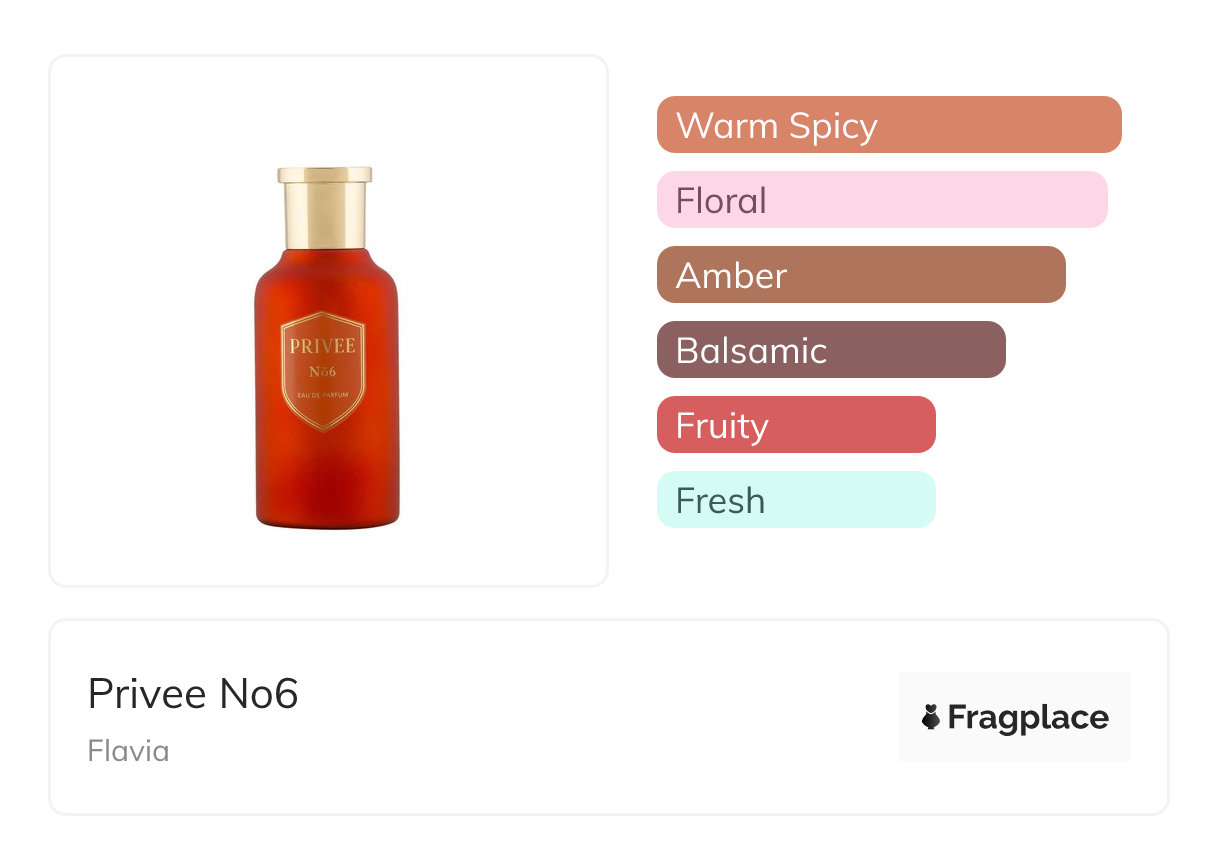Choose the Balsamic accord bar
The width and height of the screenshot is (1218, 864).
coord(831,350)
